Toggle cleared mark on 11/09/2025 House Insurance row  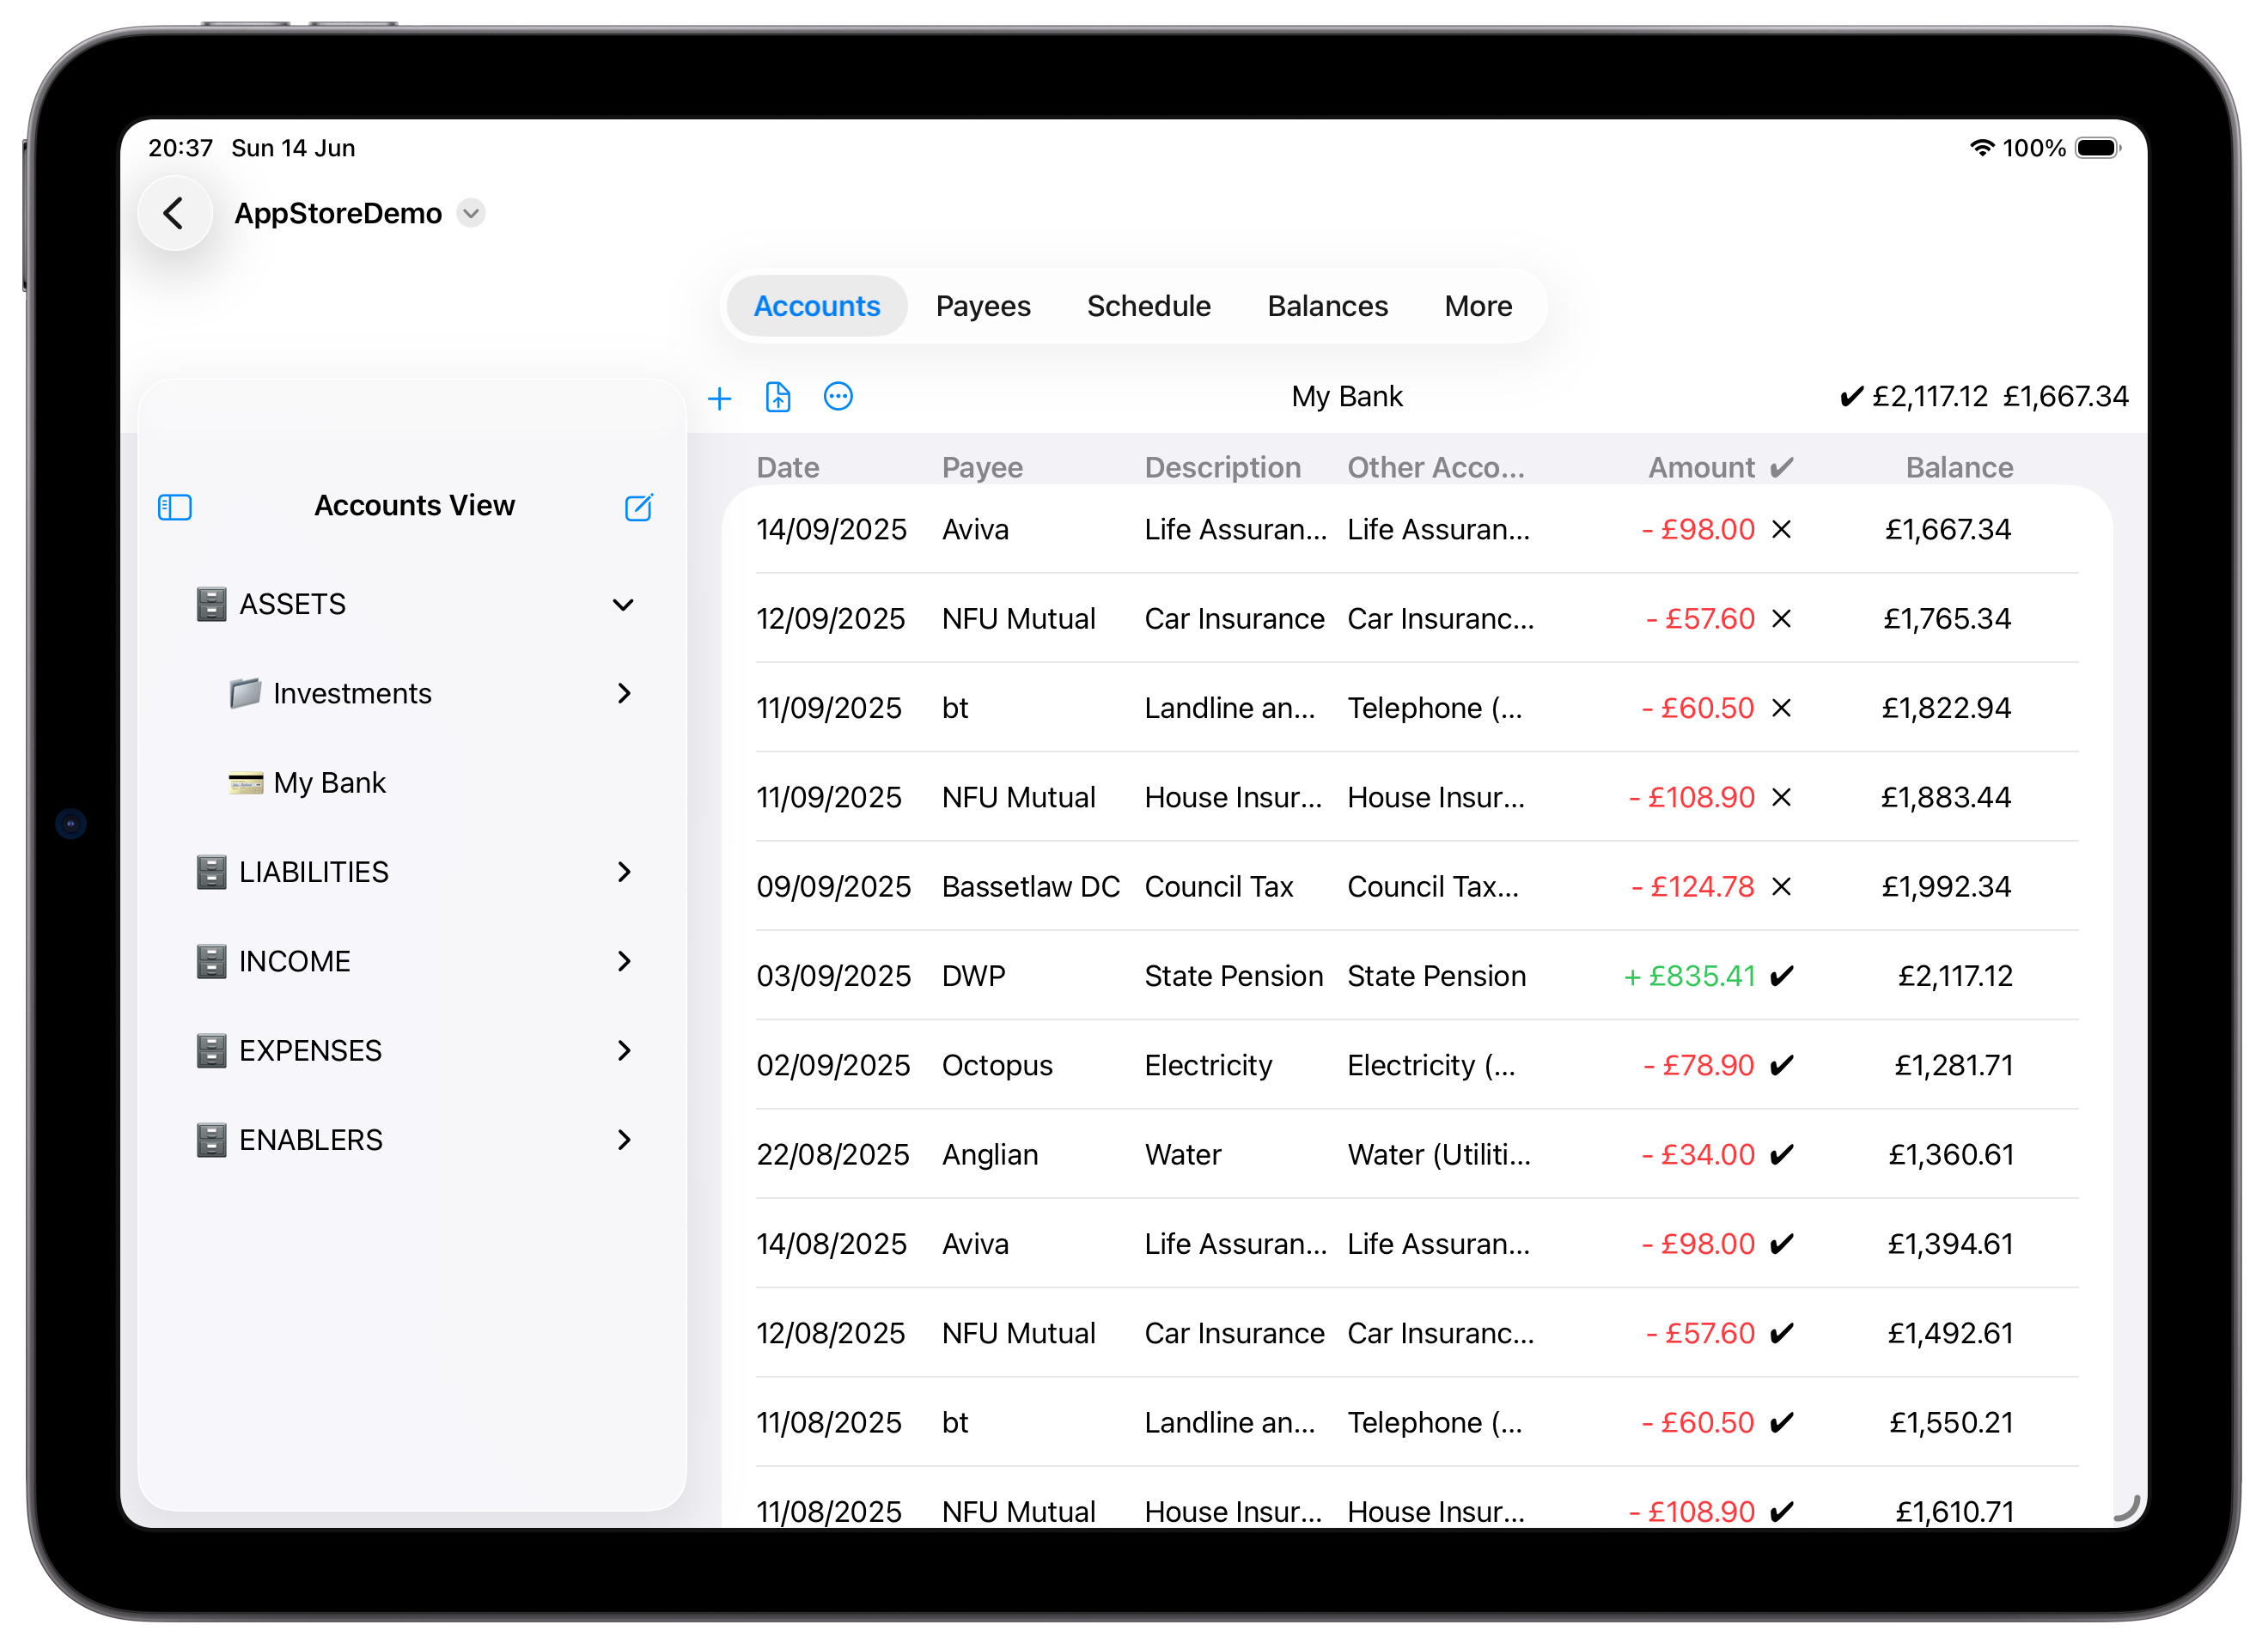pos(1781,797)
